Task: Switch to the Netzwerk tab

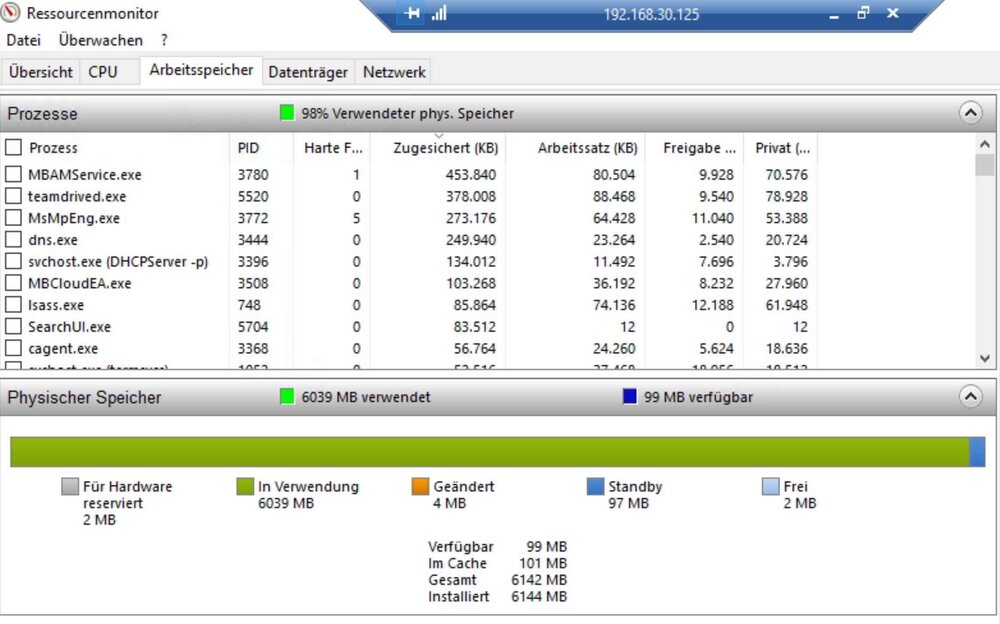Action: [394, 72]
